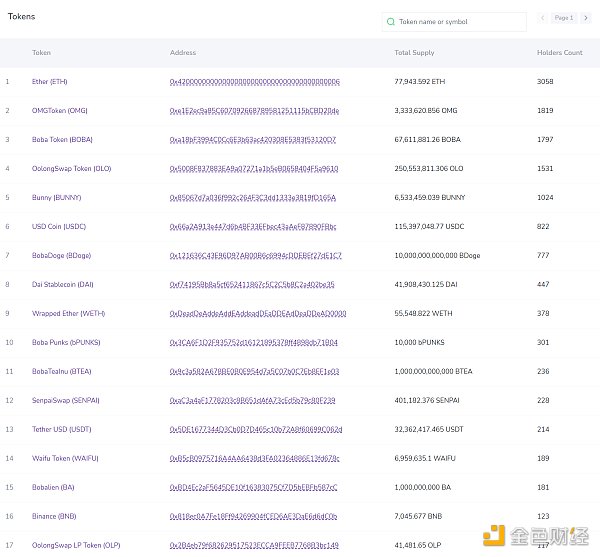The width and height of the screenshot is (600, 557).
Task: Select the 3,333,620.856 OMG supply value
Action: (426, 111)
